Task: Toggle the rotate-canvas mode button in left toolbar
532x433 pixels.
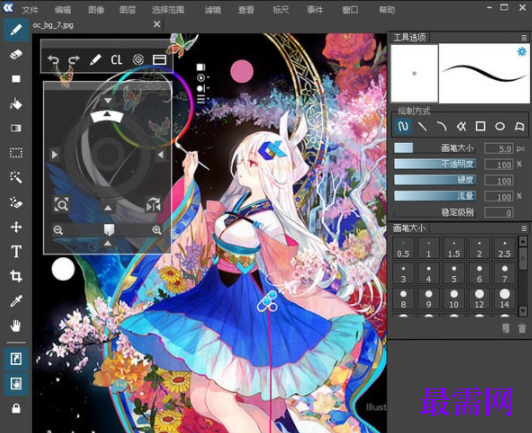Action: coord(16,359)
